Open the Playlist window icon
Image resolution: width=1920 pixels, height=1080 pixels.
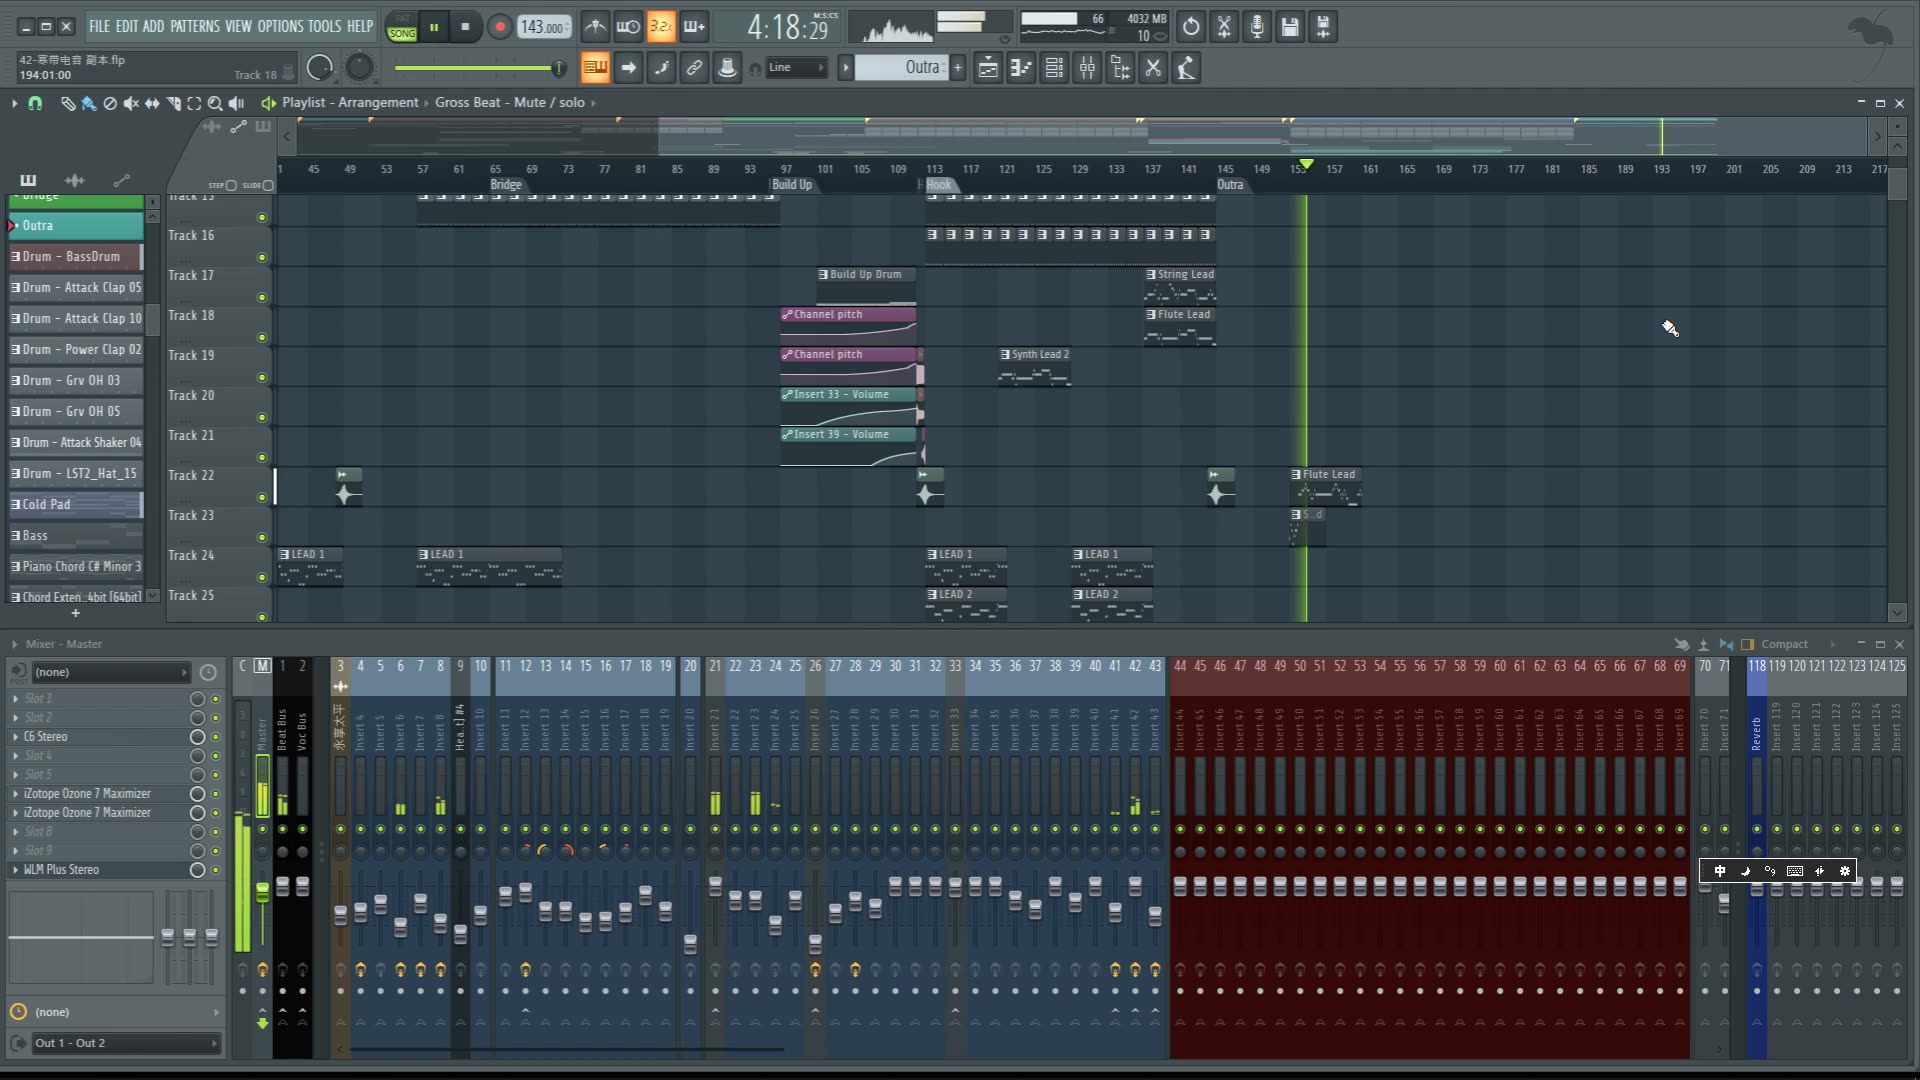988,68
